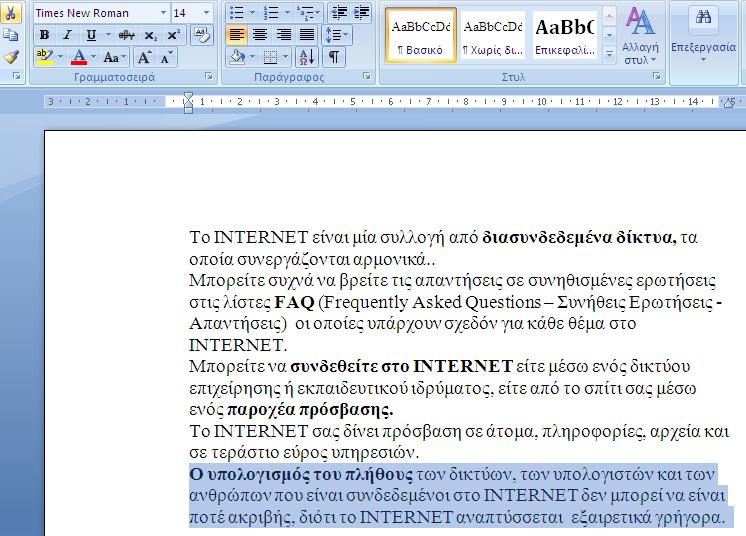Click the Decrease Indent icon

click(339, 13)
